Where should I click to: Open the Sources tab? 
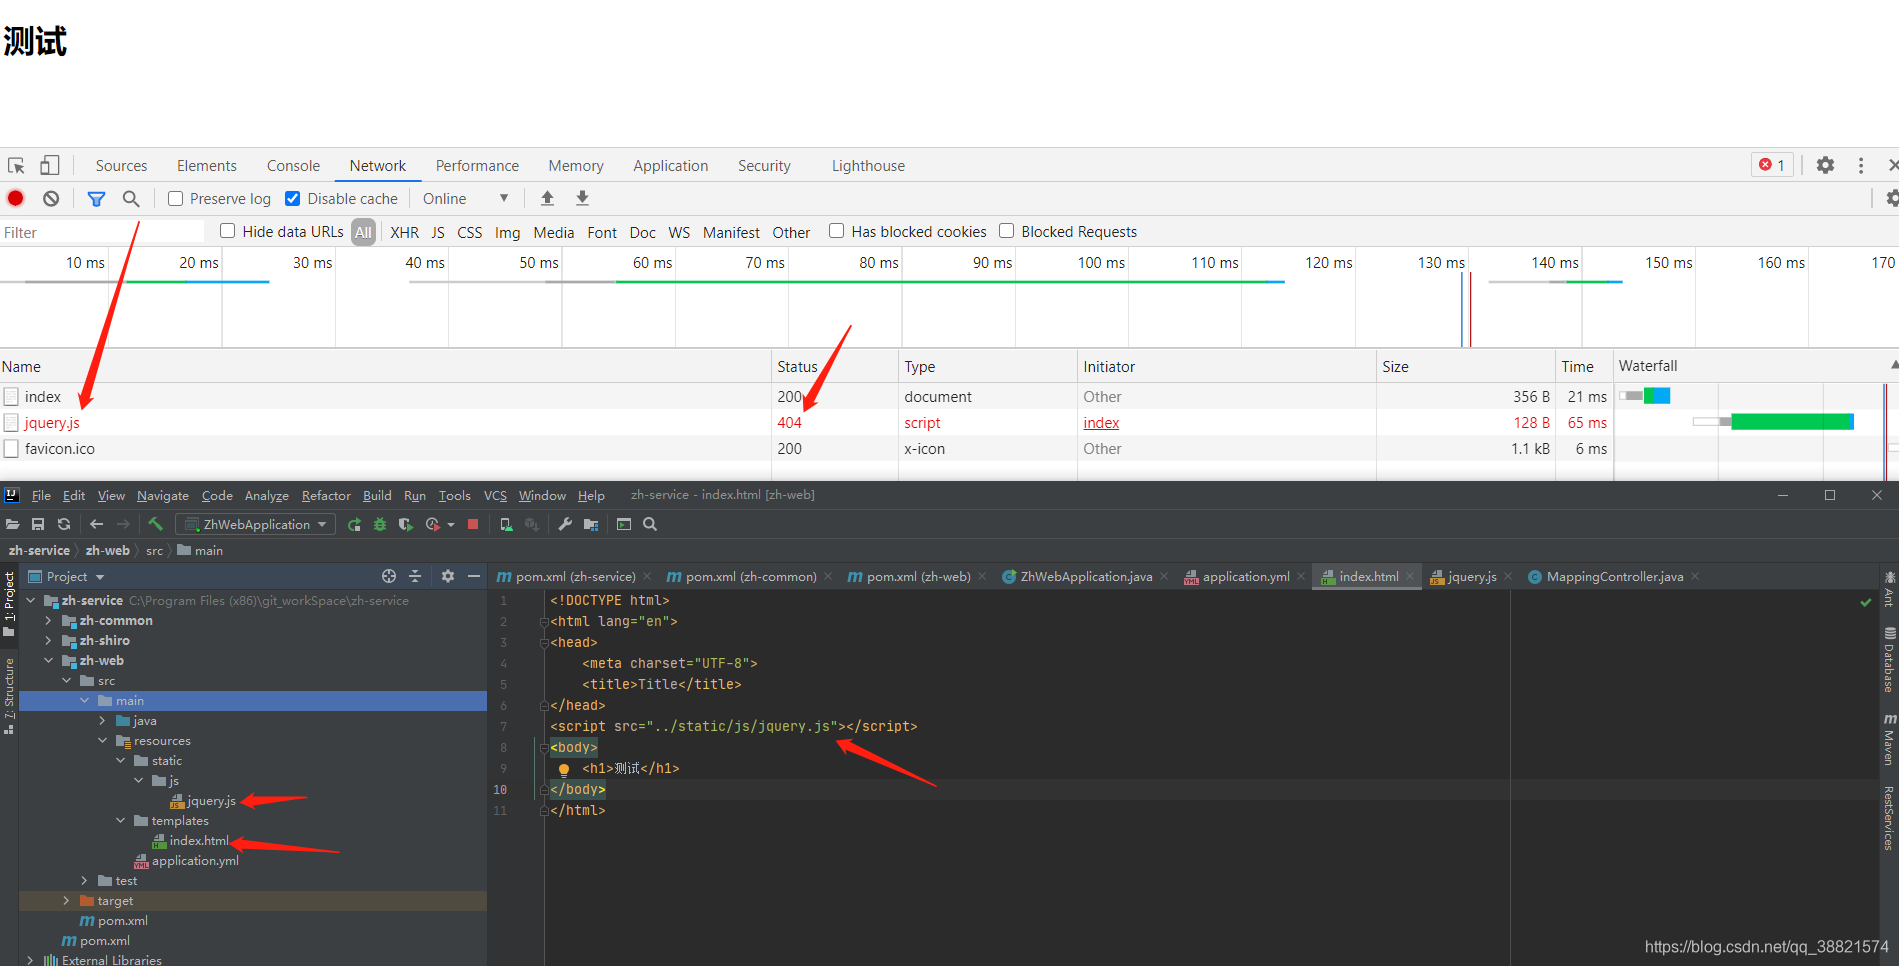pos(121,166)
